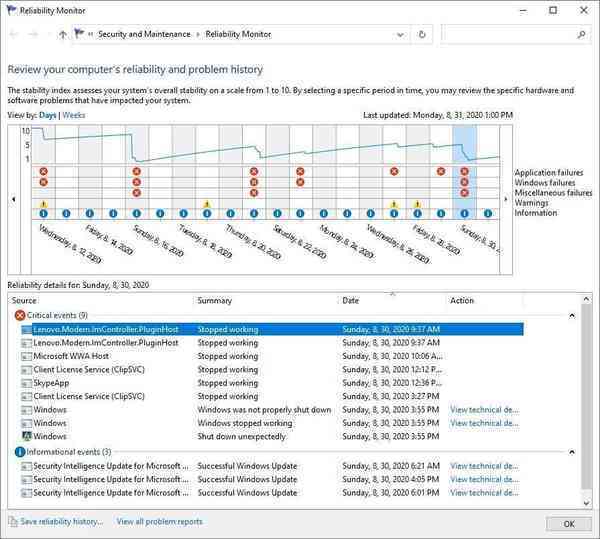Click the warning icon in Wednesday 8/12 column

[43, 204]
